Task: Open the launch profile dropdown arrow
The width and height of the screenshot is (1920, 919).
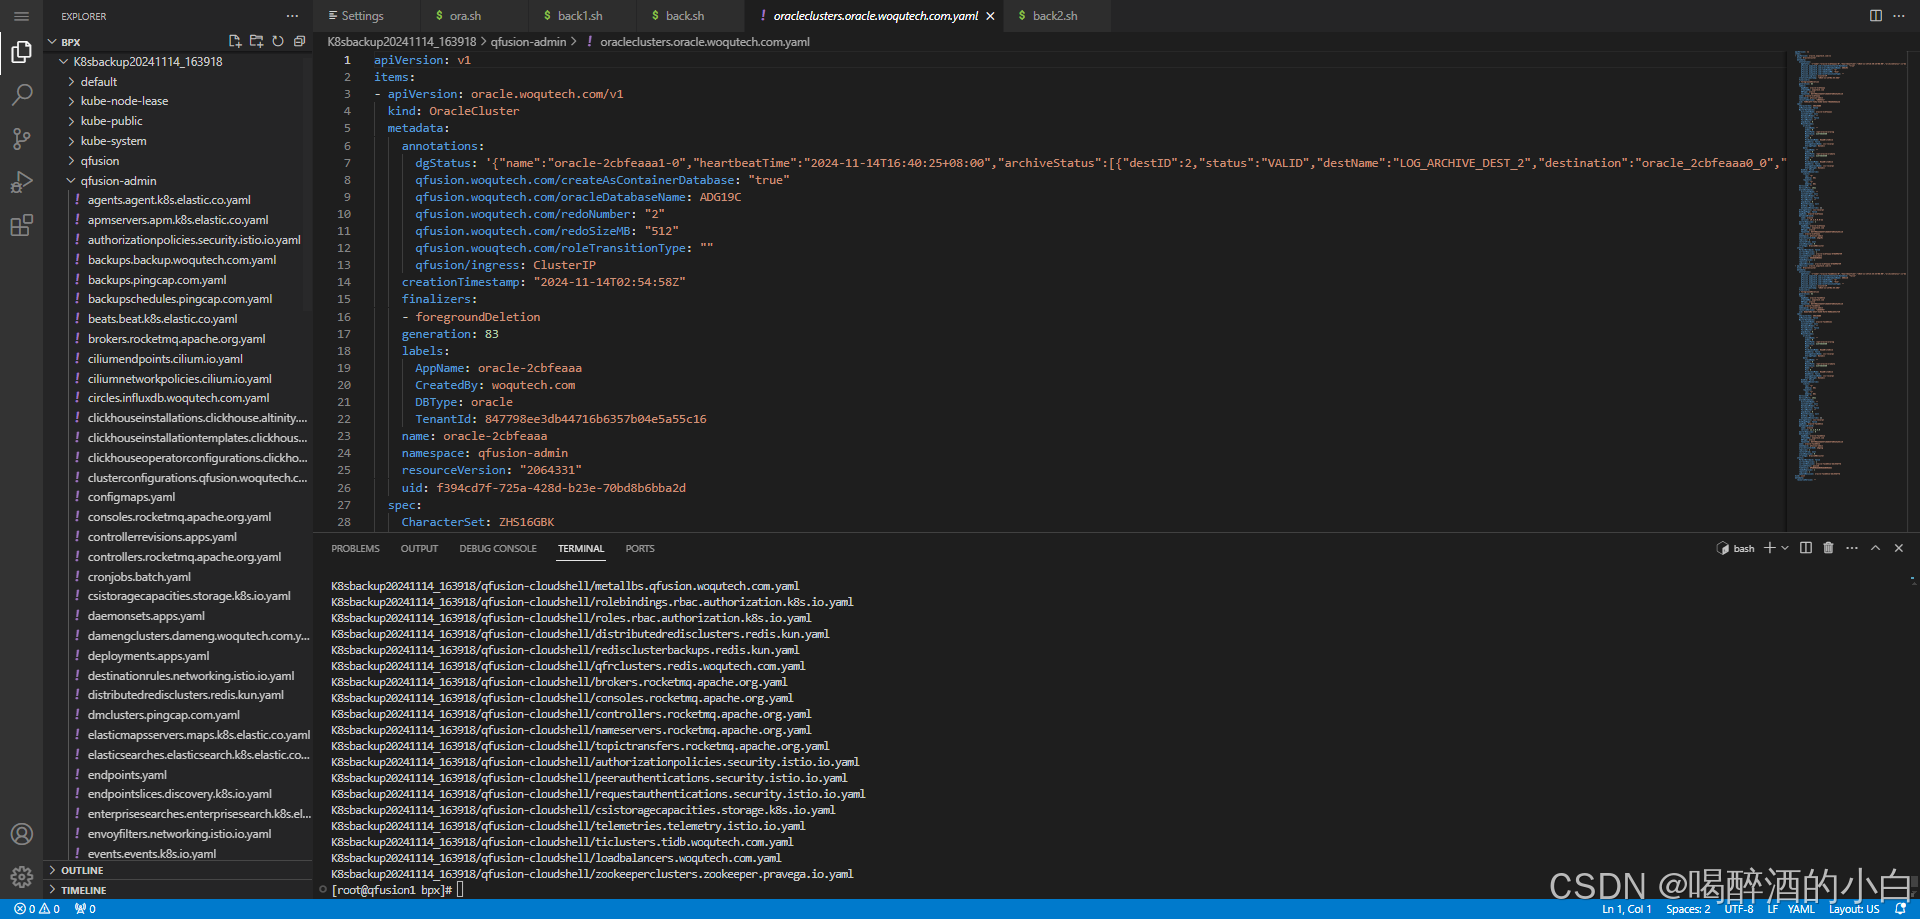Action: (1785, 548)
